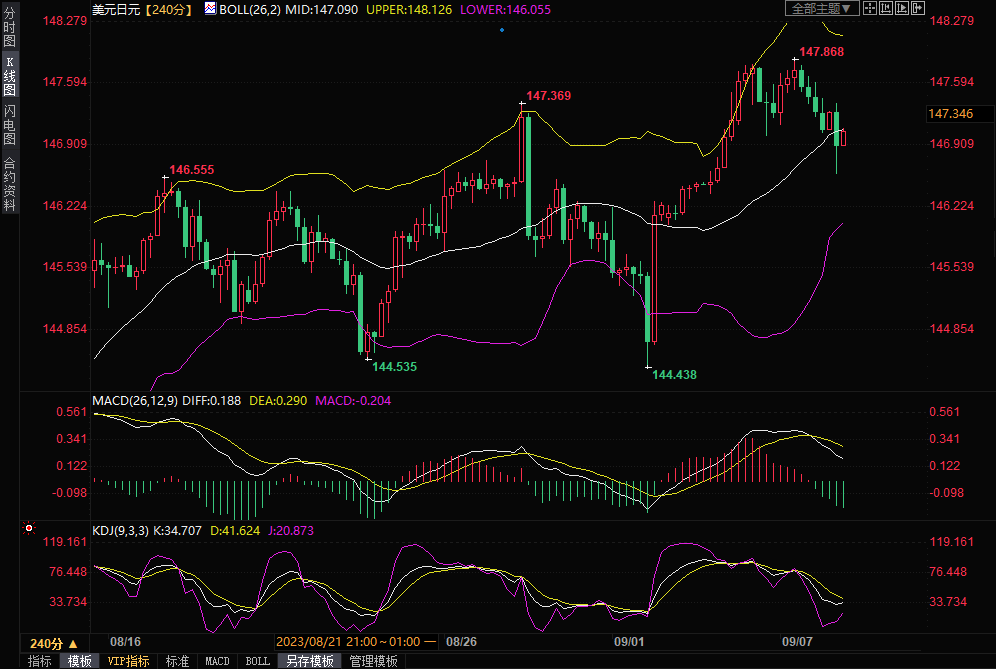Expand the 240分 period selector
This screenshot has width=996, height=669.
(x=53, y=643)
